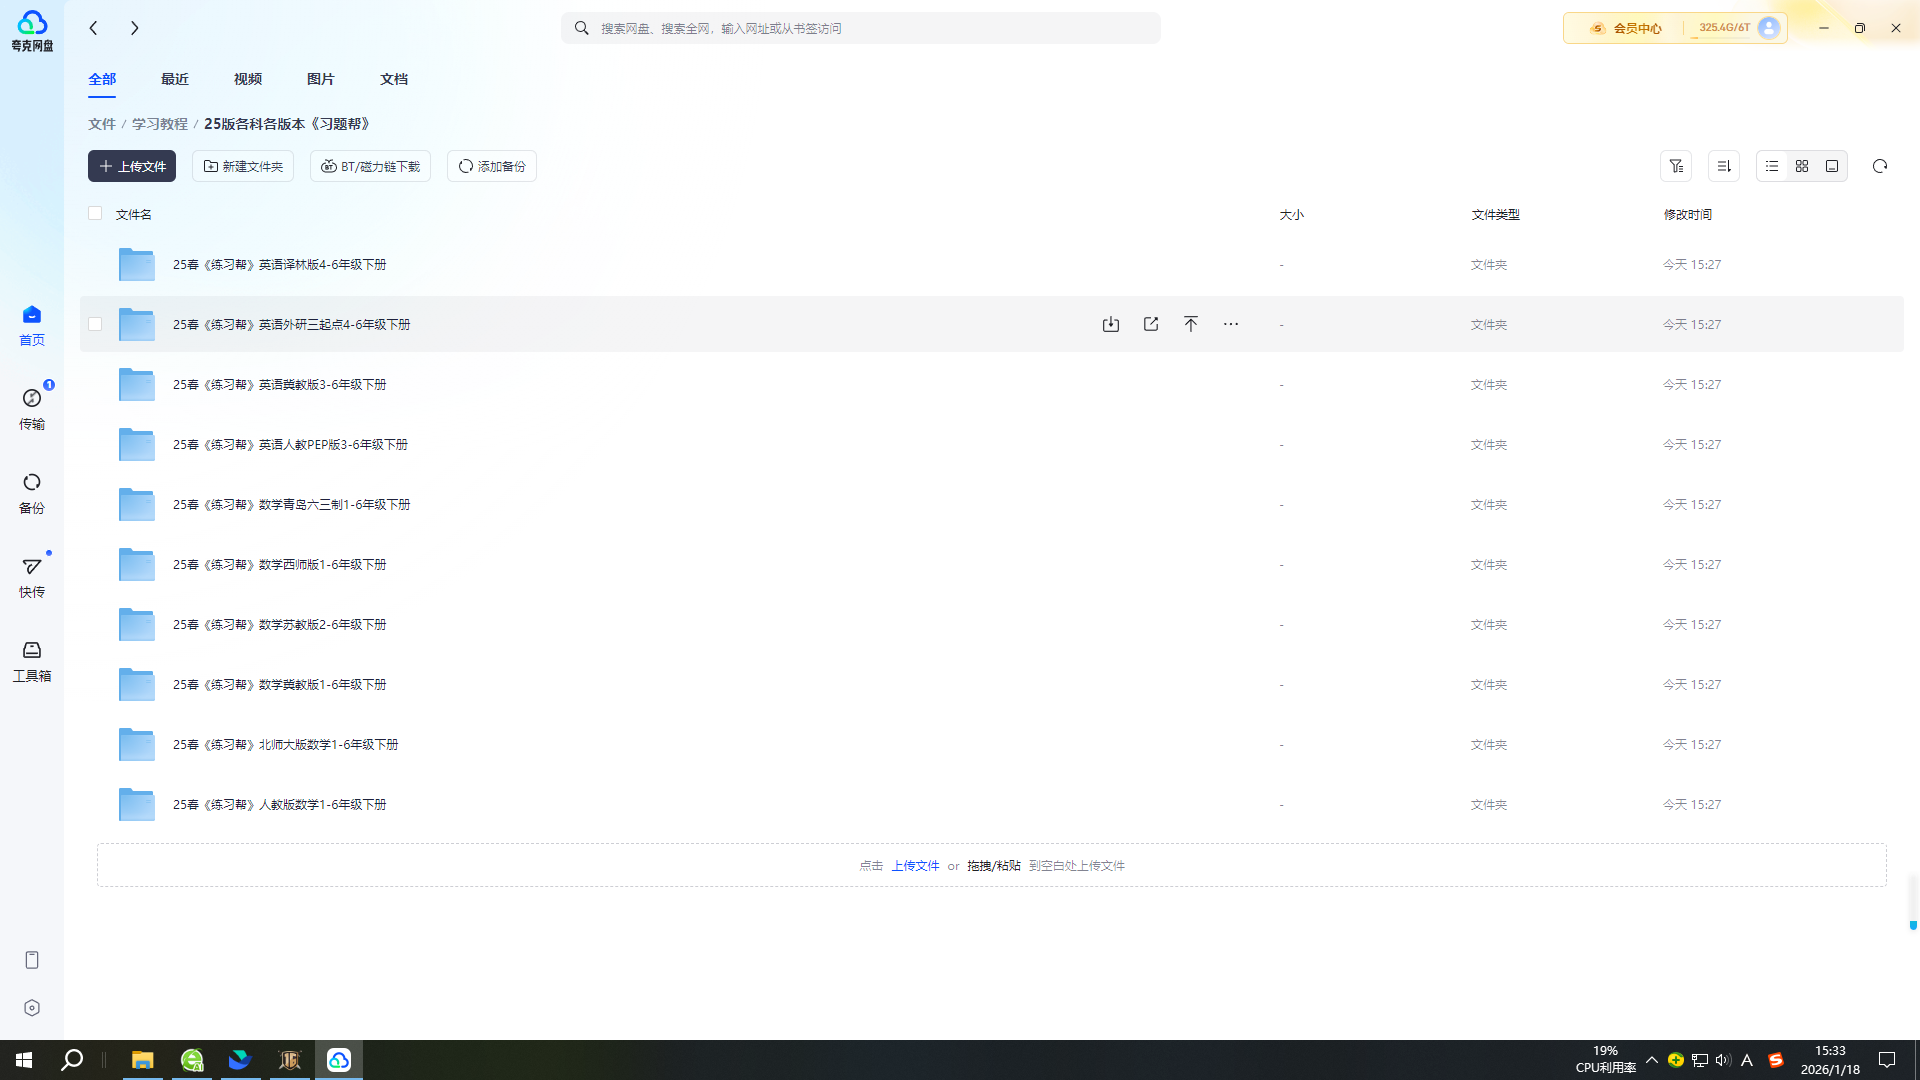
Task: Open the 工具箱 toolbox sidebar section
Action: [x=32, y=660]
